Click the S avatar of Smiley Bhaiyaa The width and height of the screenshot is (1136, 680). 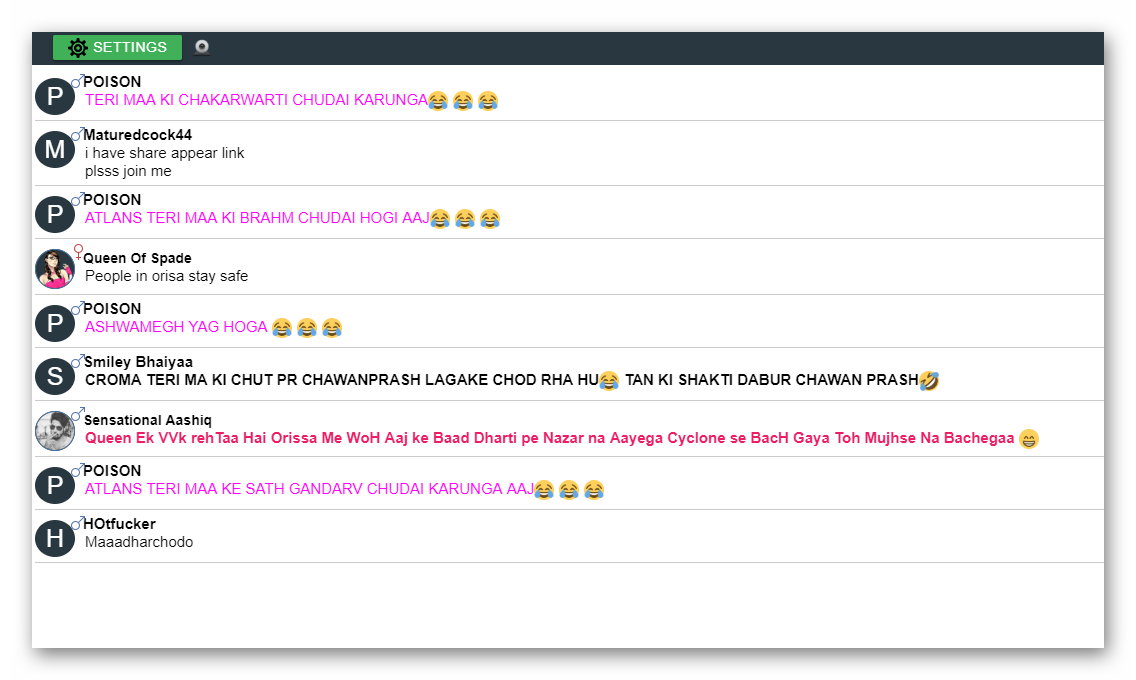pos(55,376)
